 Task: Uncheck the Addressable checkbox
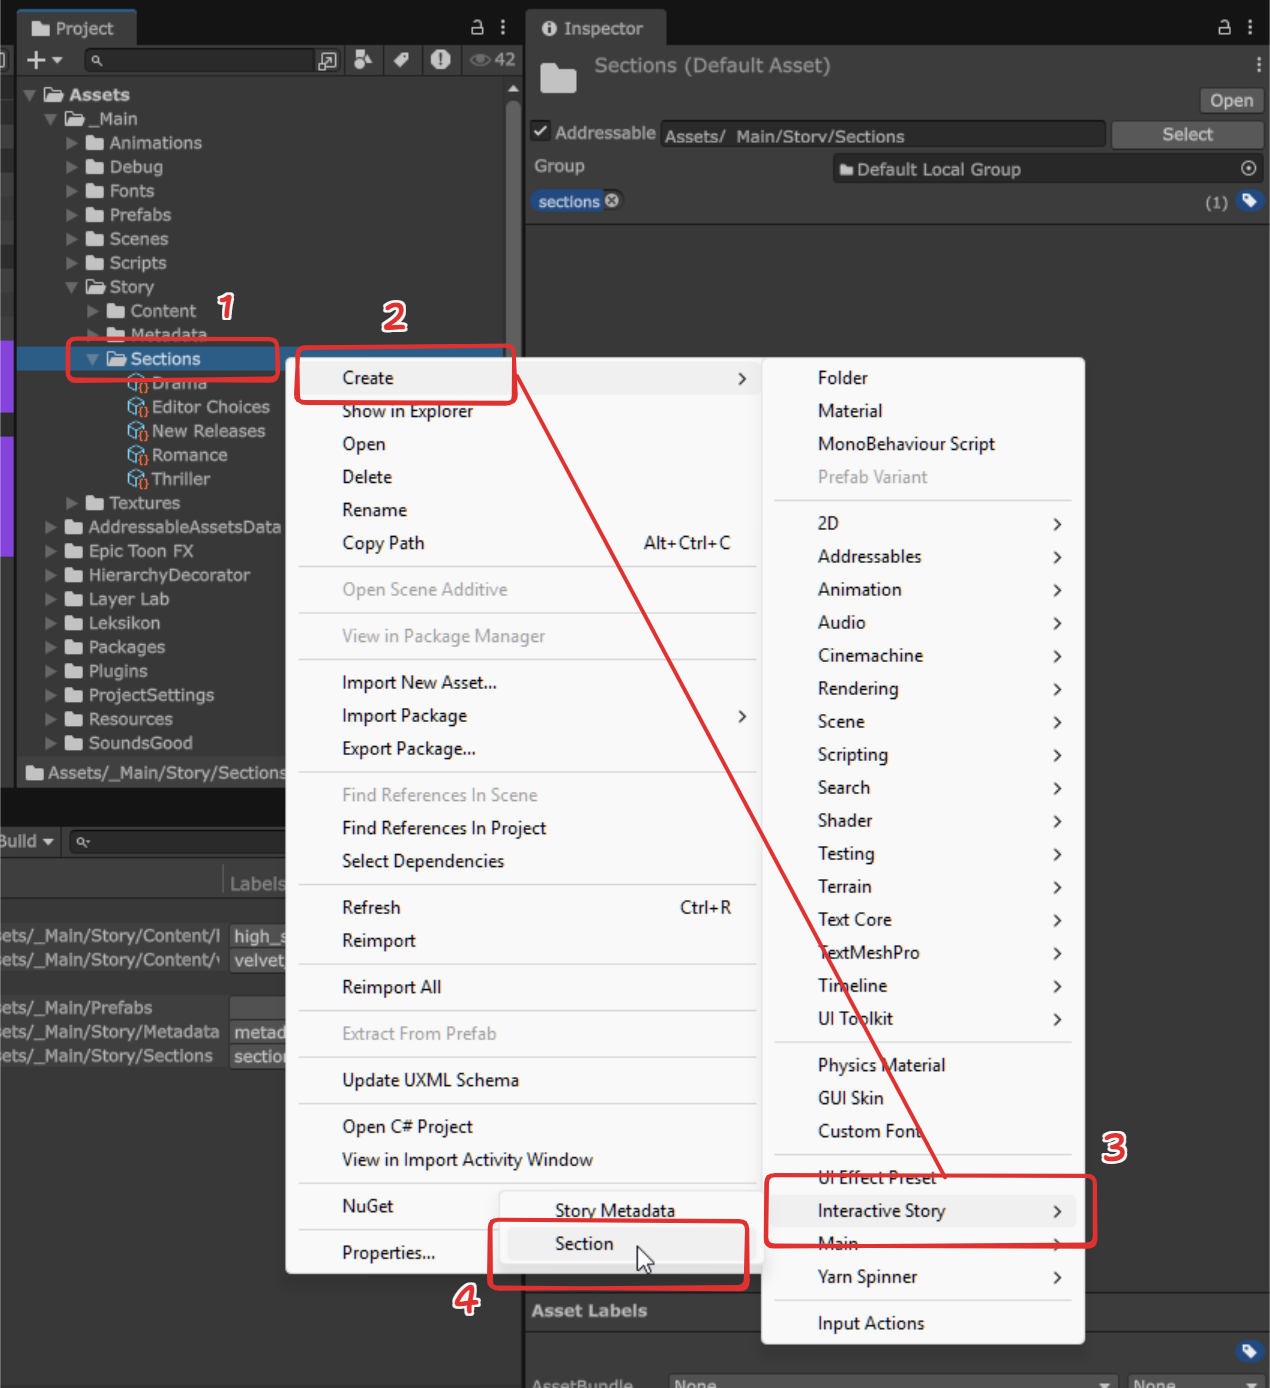click(x=540, y=131)
